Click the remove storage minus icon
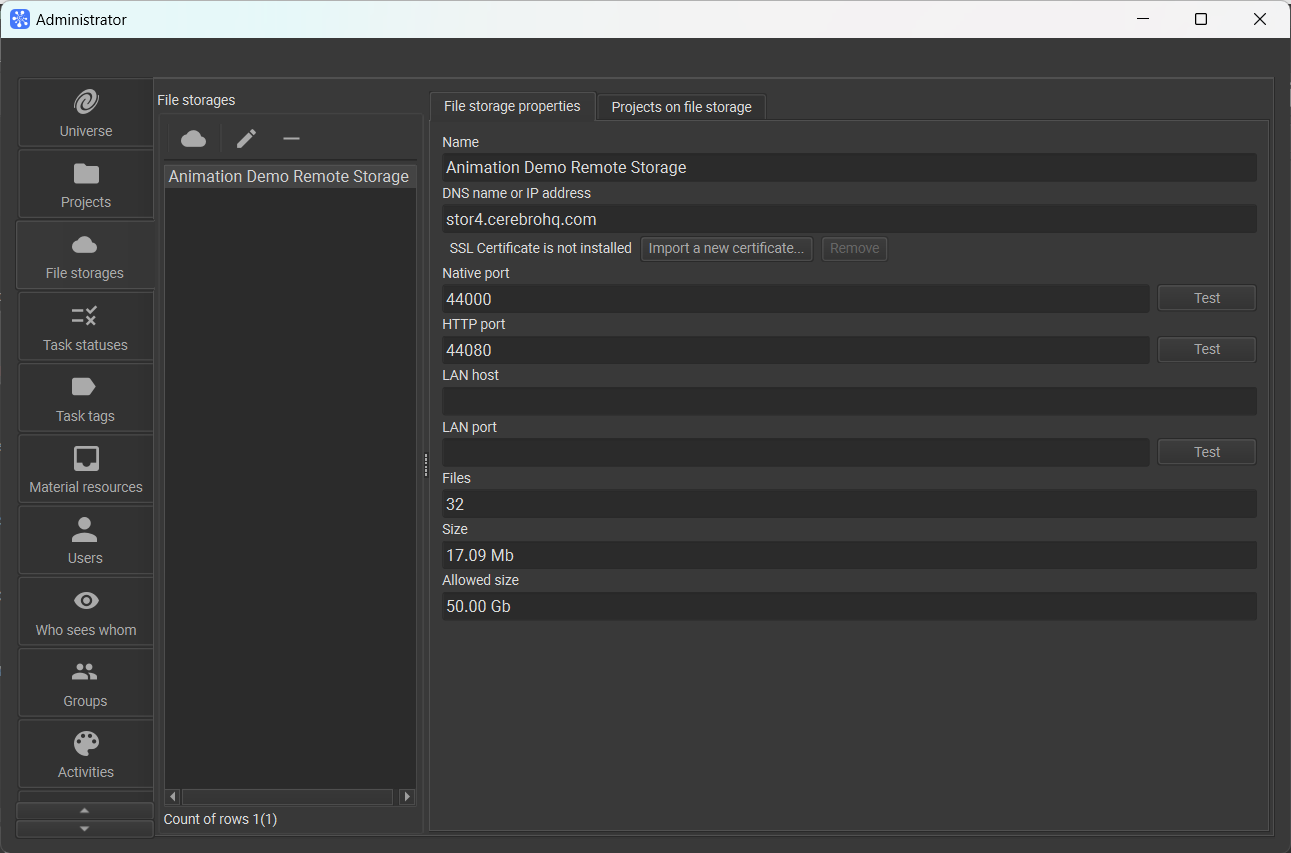This screenshot has height=853, width=1291. [292, 138]
